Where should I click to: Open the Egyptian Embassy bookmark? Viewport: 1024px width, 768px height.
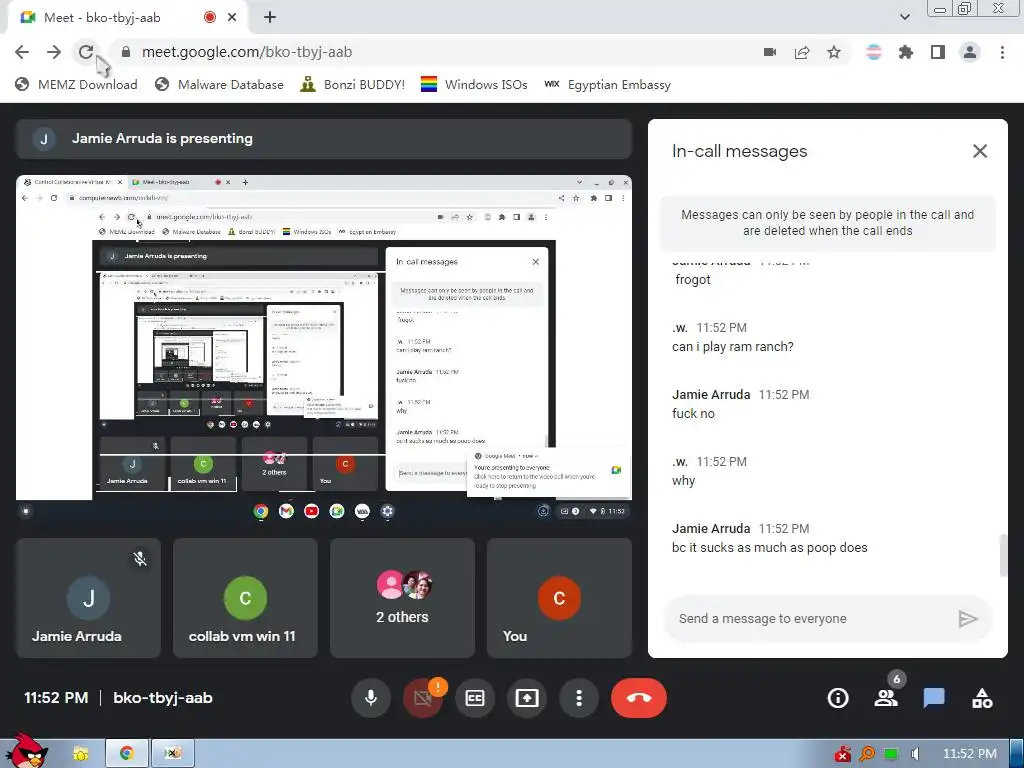point(607,84)
